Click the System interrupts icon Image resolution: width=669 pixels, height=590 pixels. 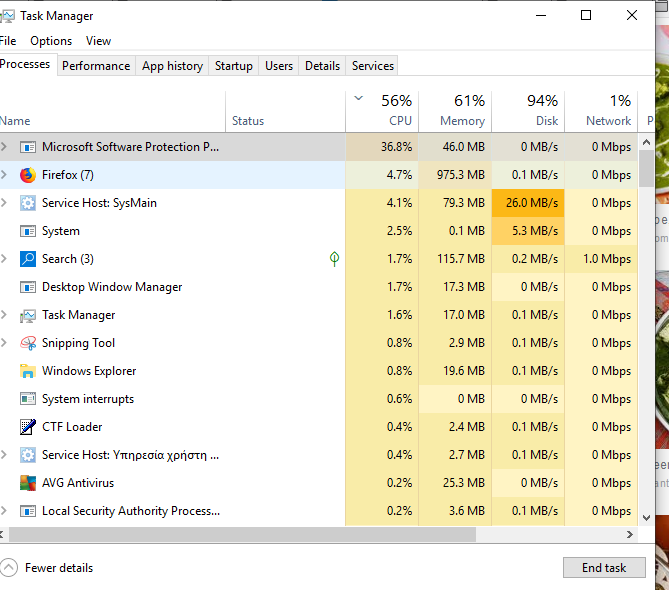coord(28,399)
